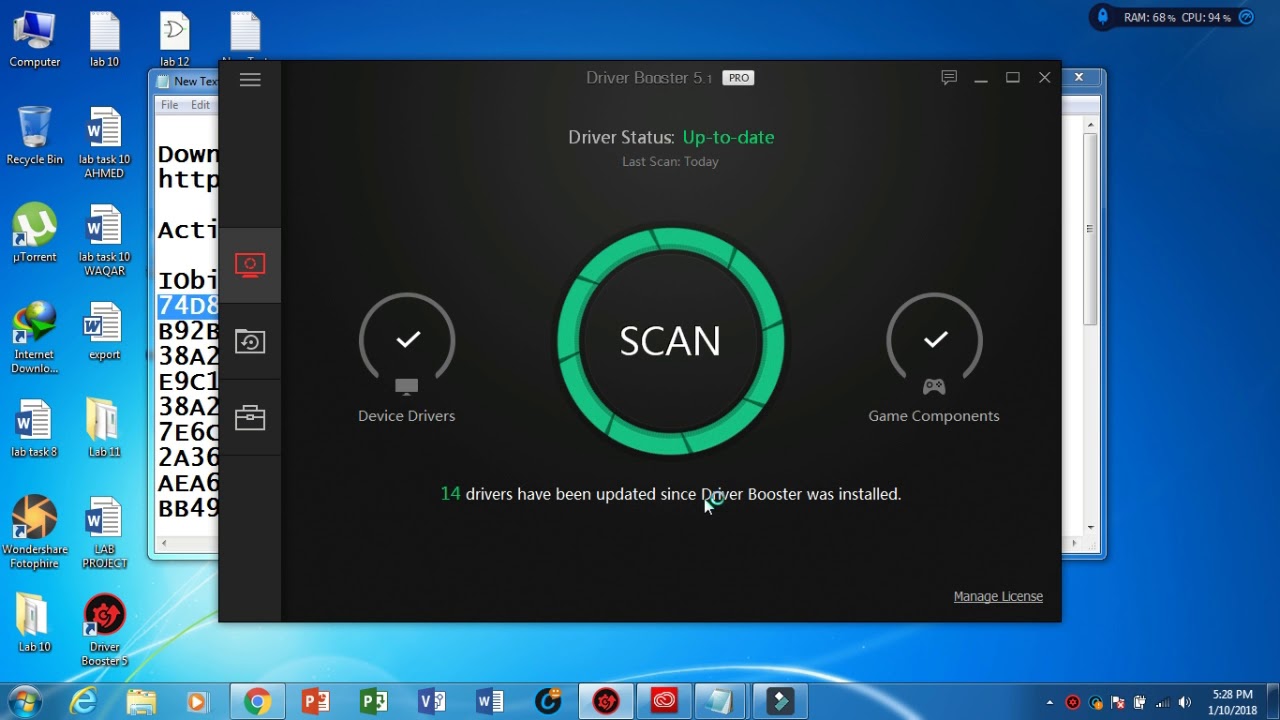Viewport: 1280px width, 720px height.
Task: Select the Internet Download Manager desktop shortcut
Action: click(35, 338)
